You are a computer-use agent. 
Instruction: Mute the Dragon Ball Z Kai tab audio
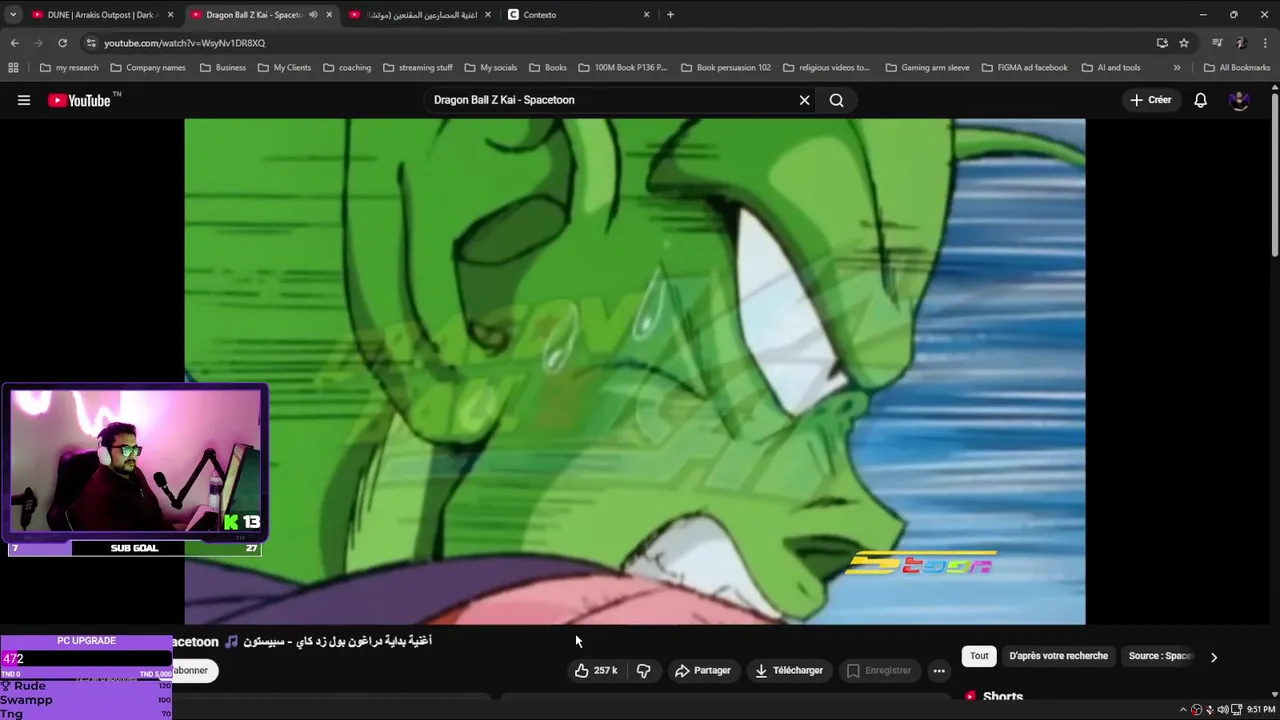[x=313, y=15]
